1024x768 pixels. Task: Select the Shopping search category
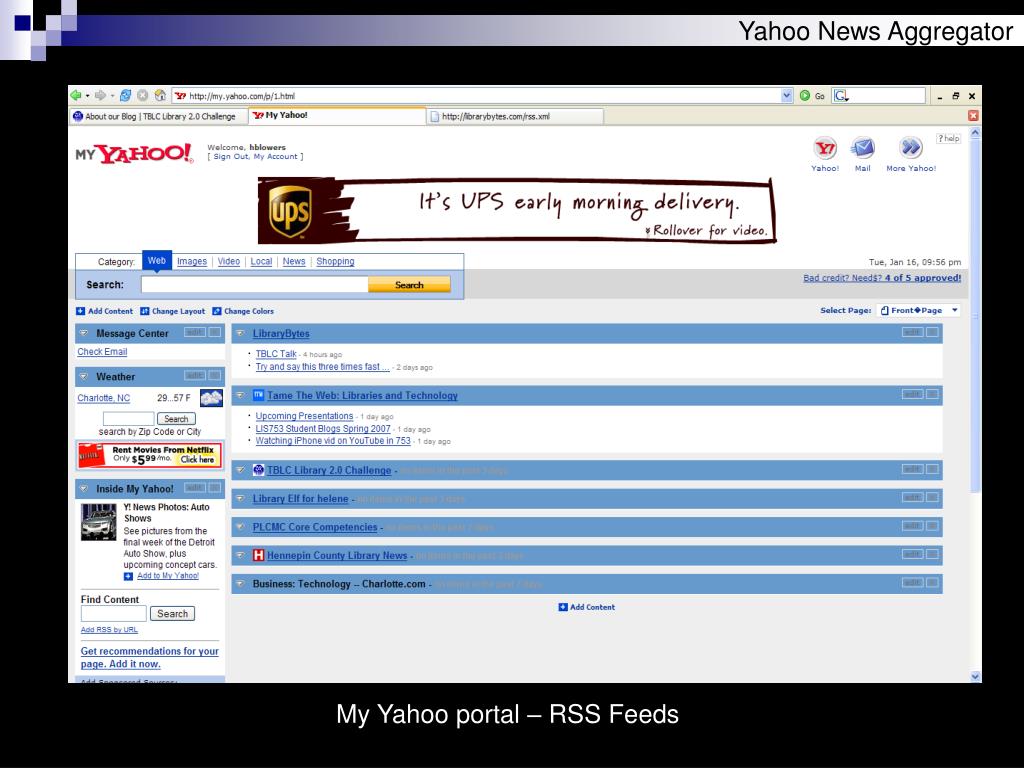[x=336, y=261]
